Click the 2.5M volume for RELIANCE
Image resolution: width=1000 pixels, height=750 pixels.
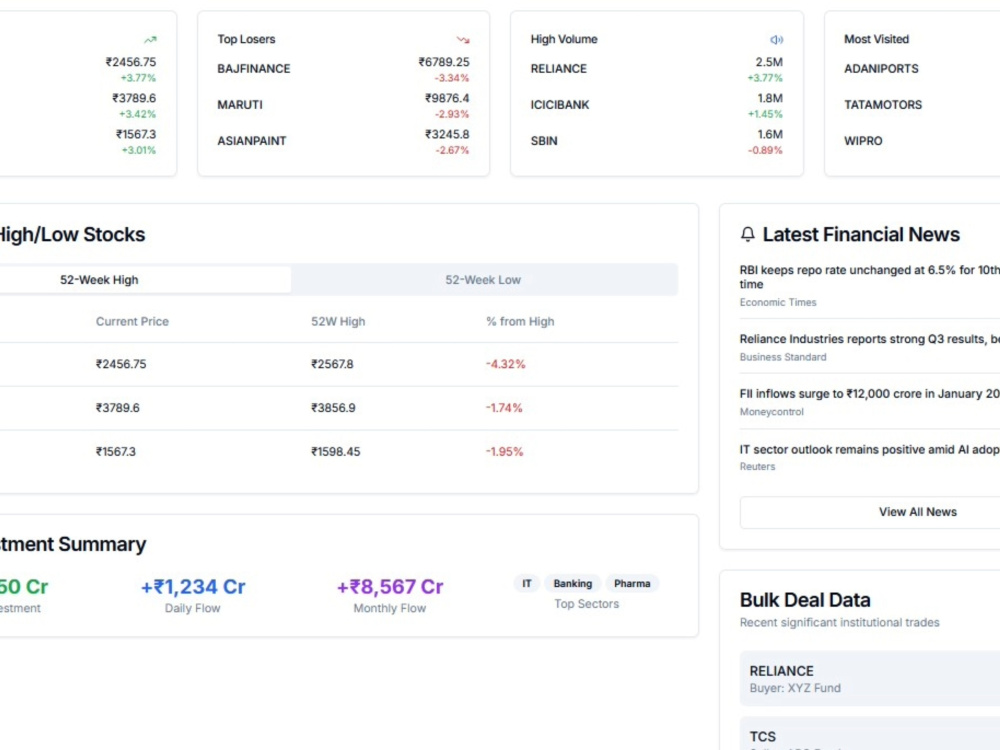769,62
